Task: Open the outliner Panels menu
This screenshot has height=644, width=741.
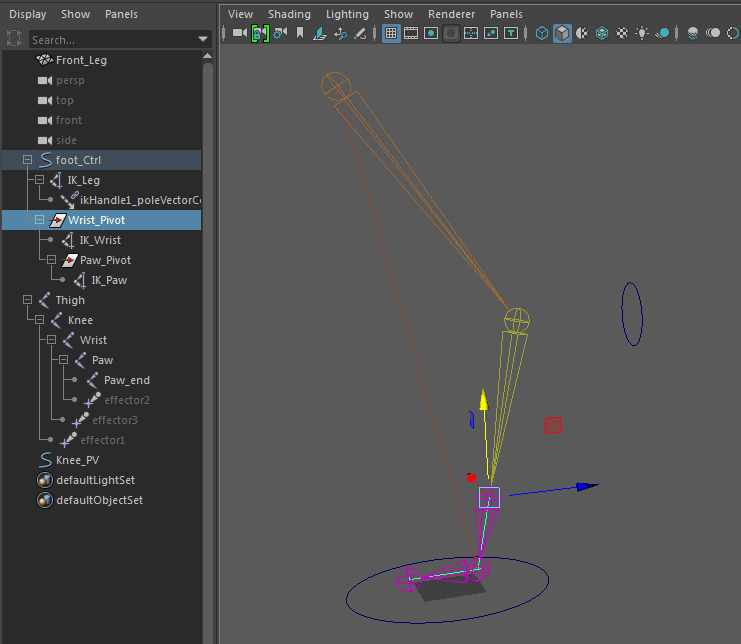Action: pyautogui.click(x=121, y=14)
